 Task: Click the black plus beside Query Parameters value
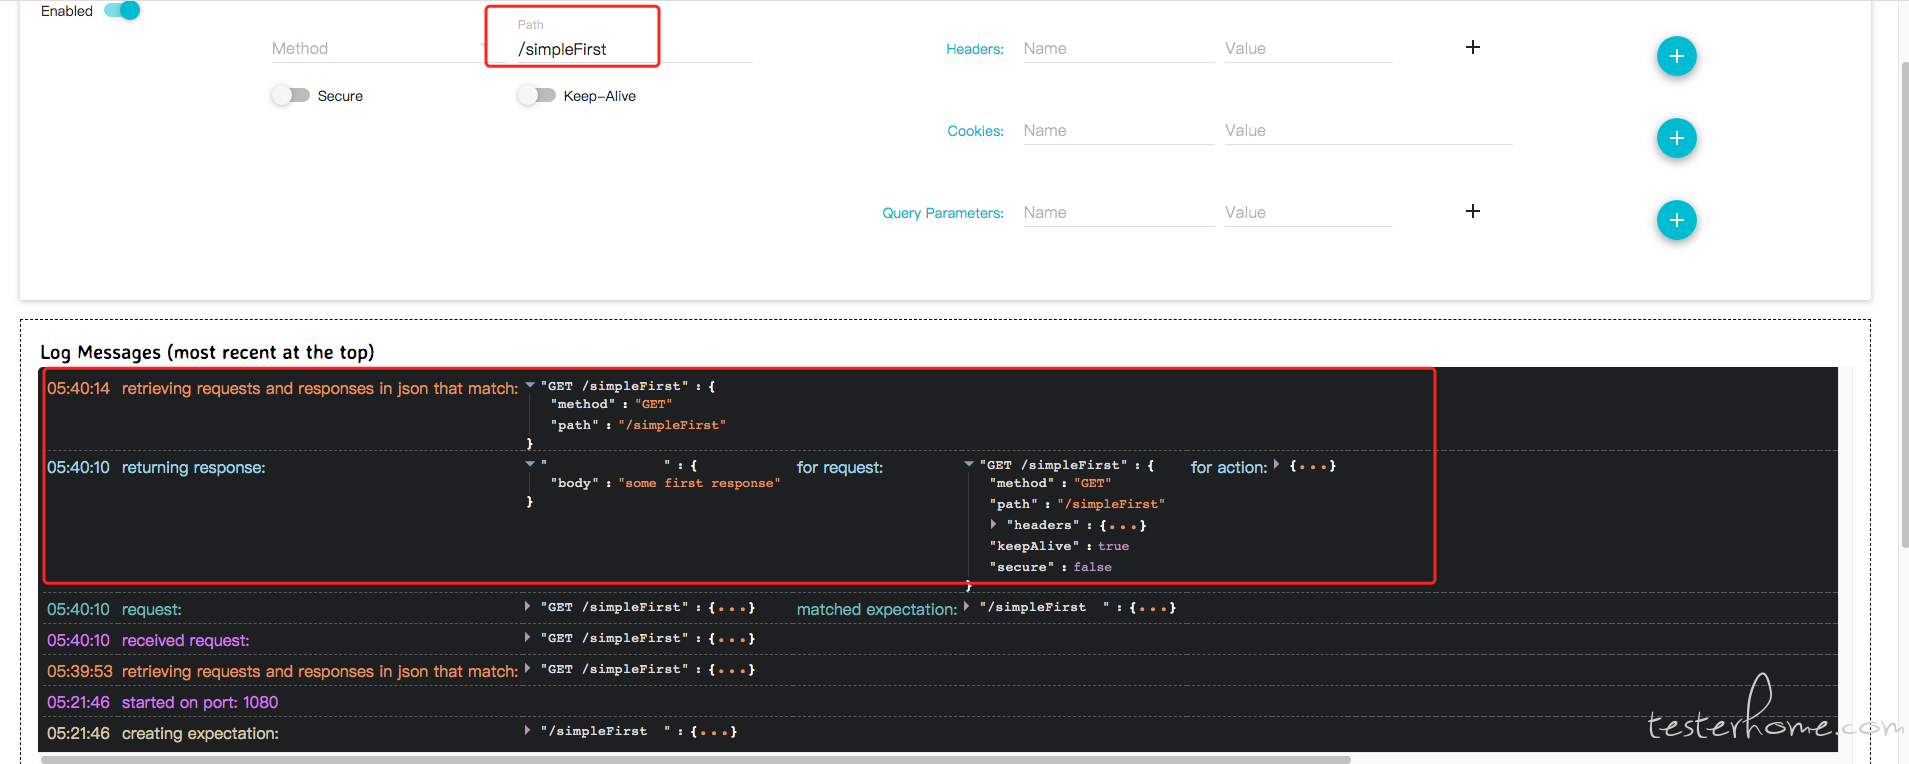pyautogui.click(x=1472, y=211)
